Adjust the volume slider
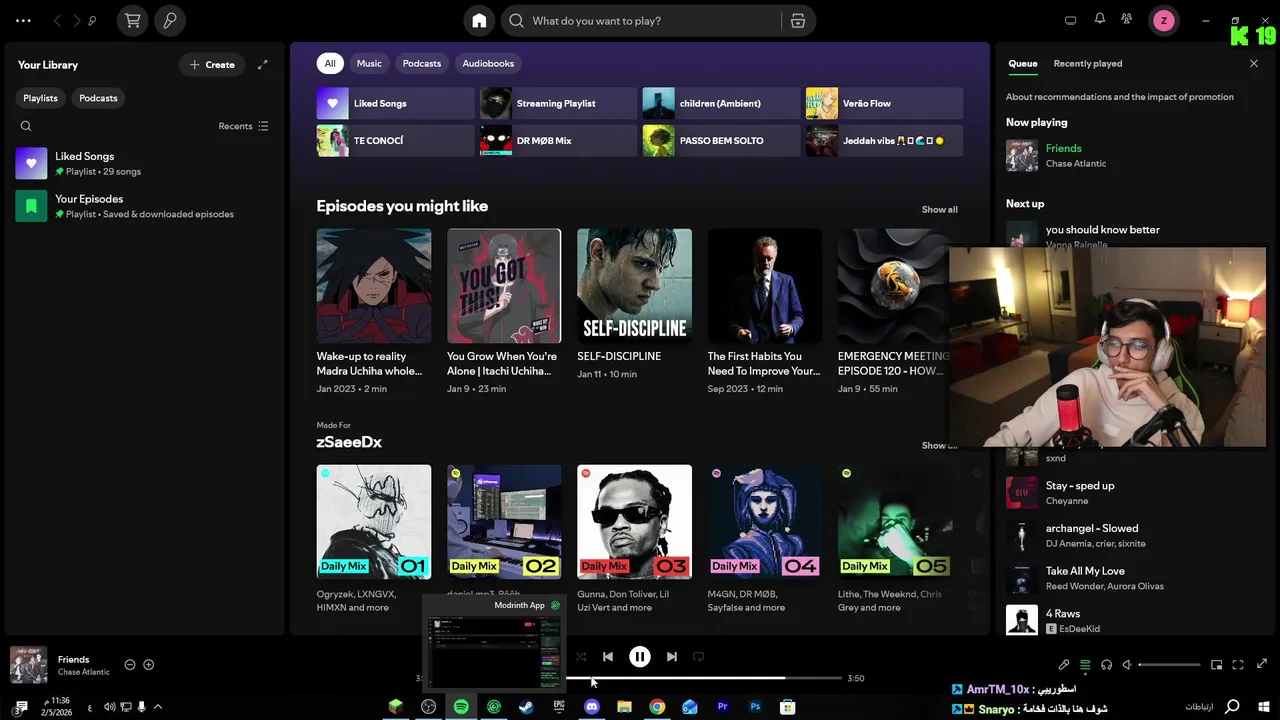This screenshot has height=720, width=1280. [1170, 665]
